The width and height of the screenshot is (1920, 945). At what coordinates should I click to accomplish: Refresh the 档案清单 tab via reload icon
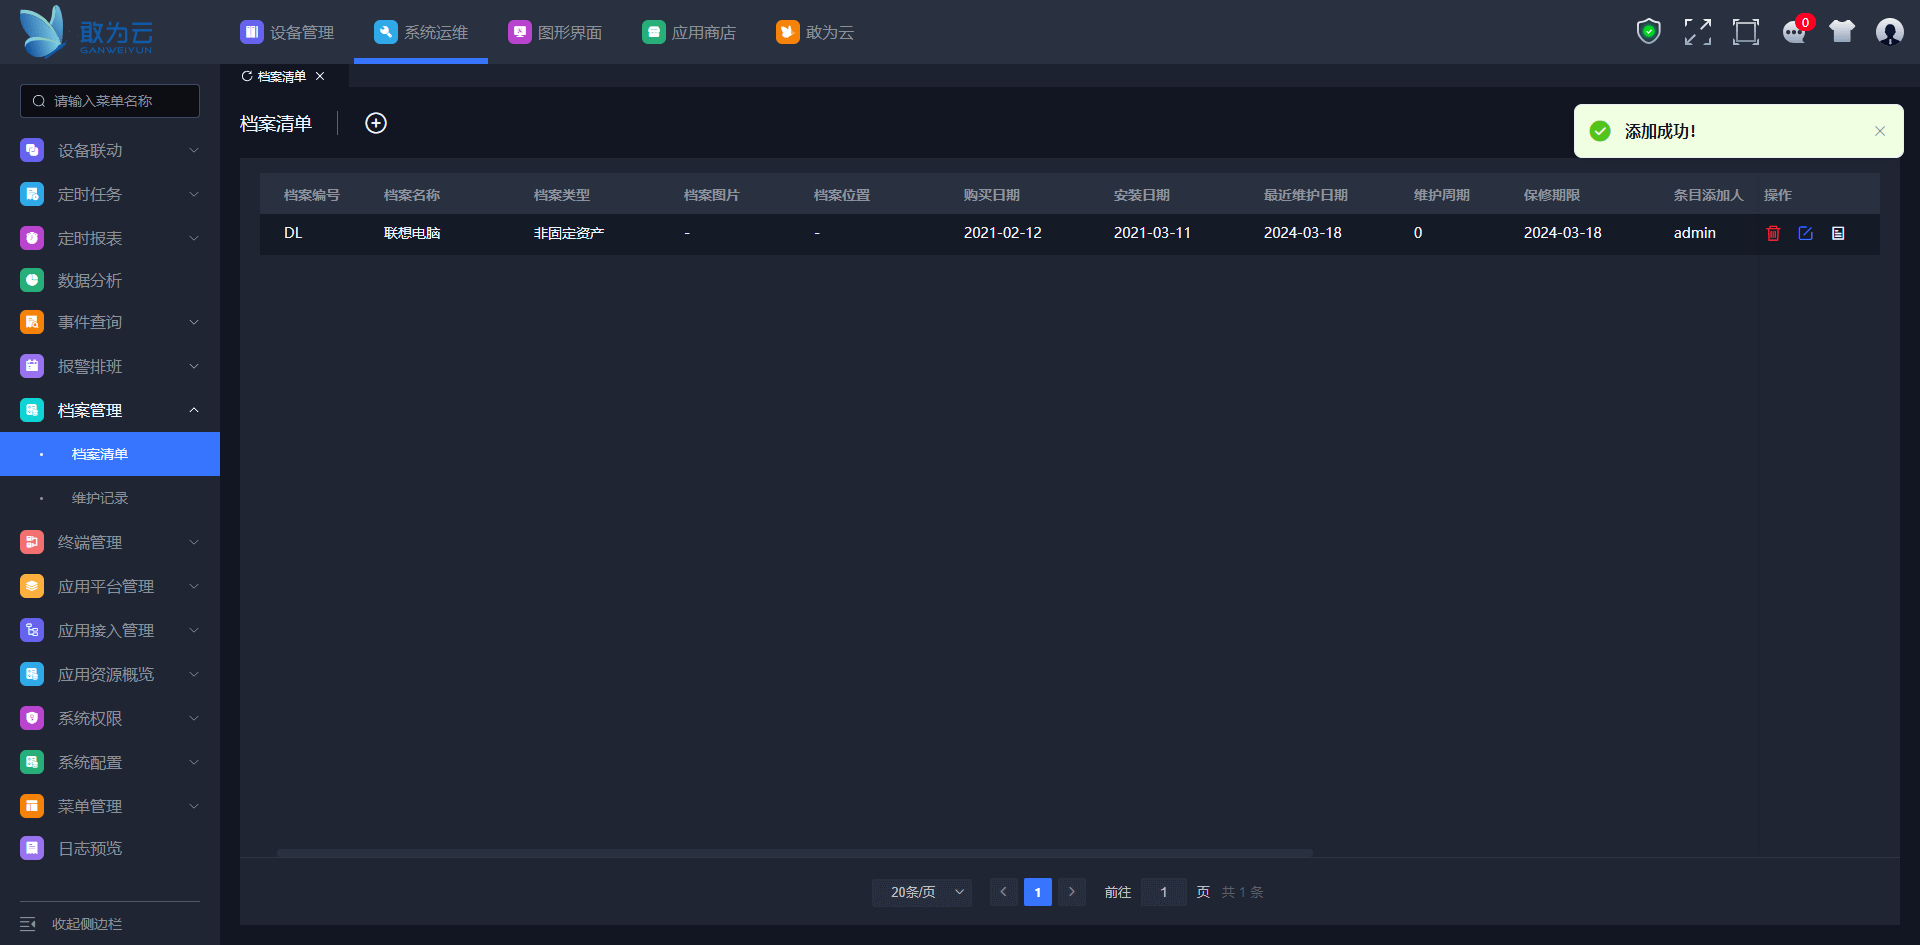pyautogui.click(x=247, y=76)
